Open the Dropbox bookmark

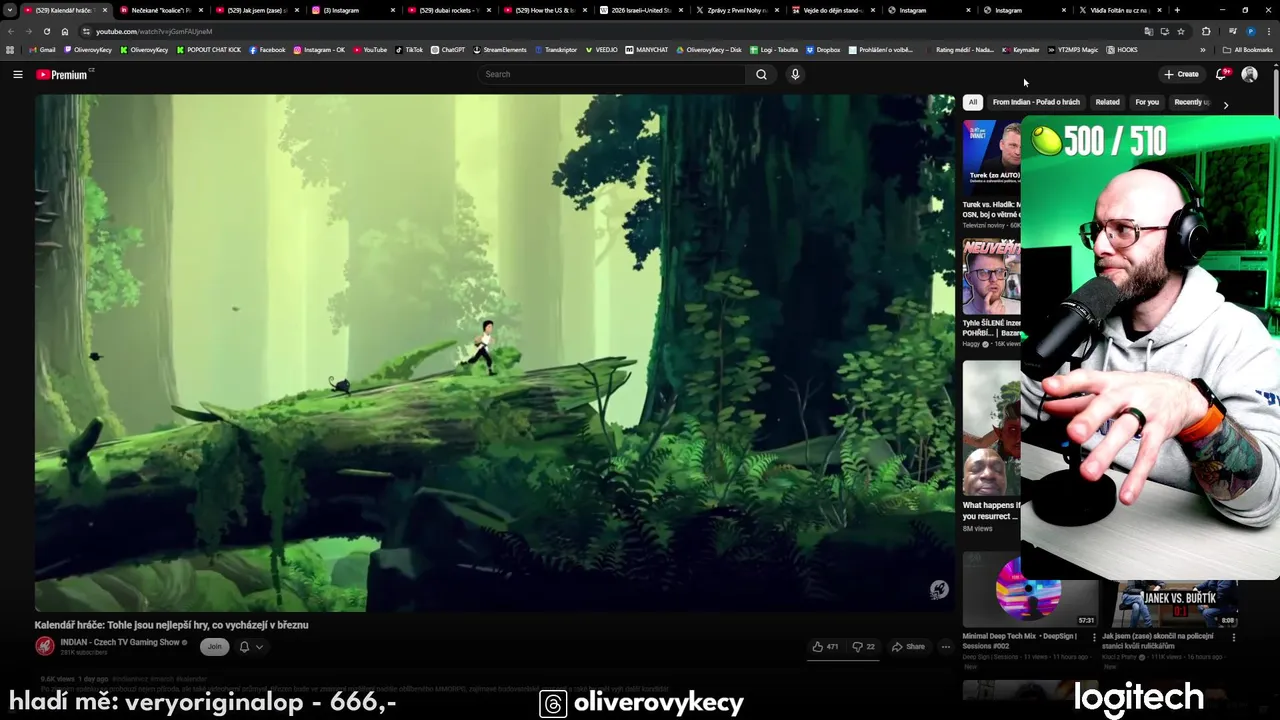point(823,50)
